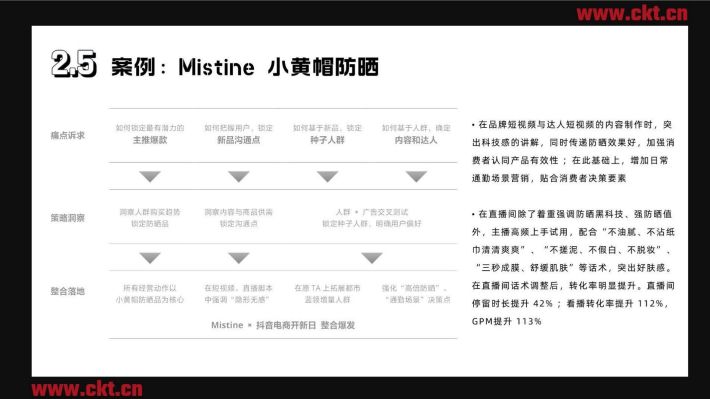Viewport: 710px width, 399px height.
Task: Click the arrow below 锁定防晒品
Action: pyautogui.click(x=150, y=258)
